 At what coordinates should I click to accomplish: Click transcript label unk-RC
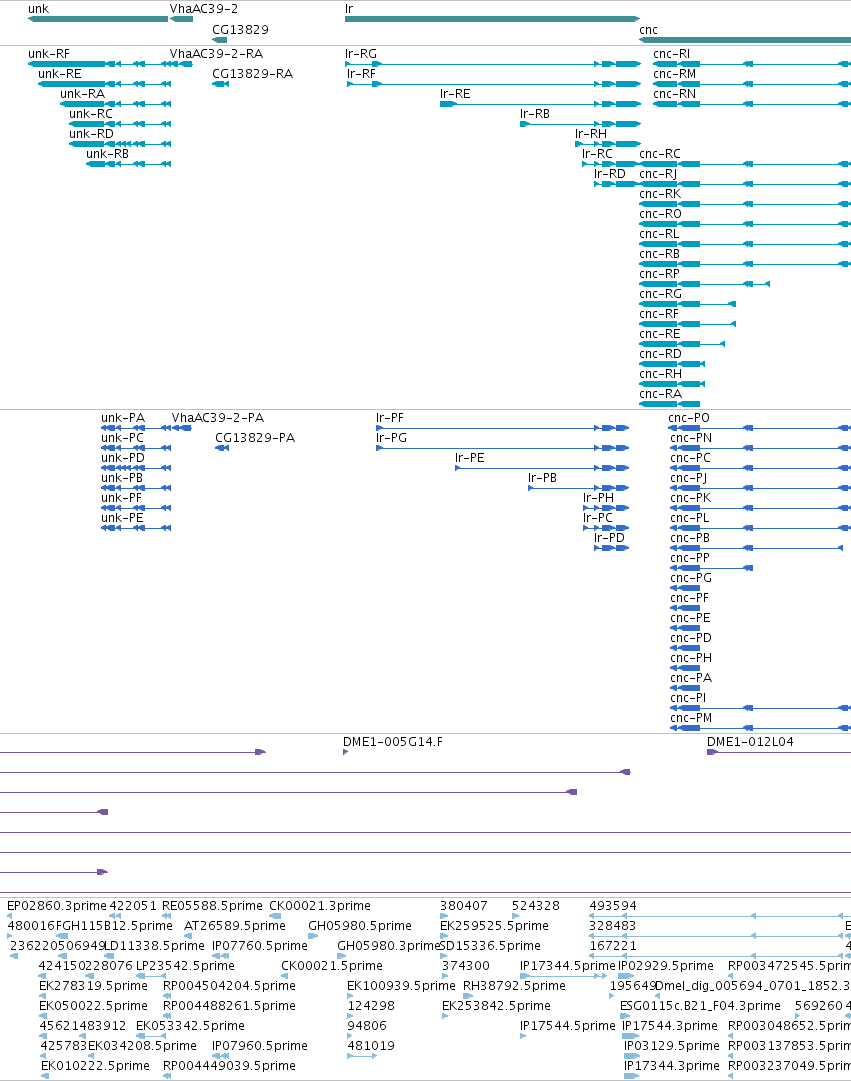[x=91, y=114]
